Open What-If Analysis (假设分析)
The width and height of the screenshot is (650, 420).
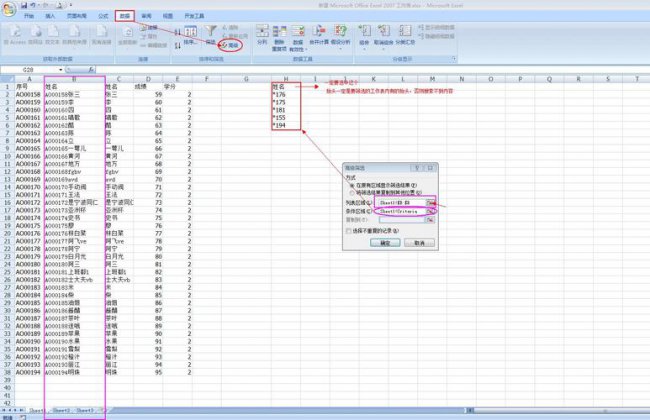pos(341,35)
